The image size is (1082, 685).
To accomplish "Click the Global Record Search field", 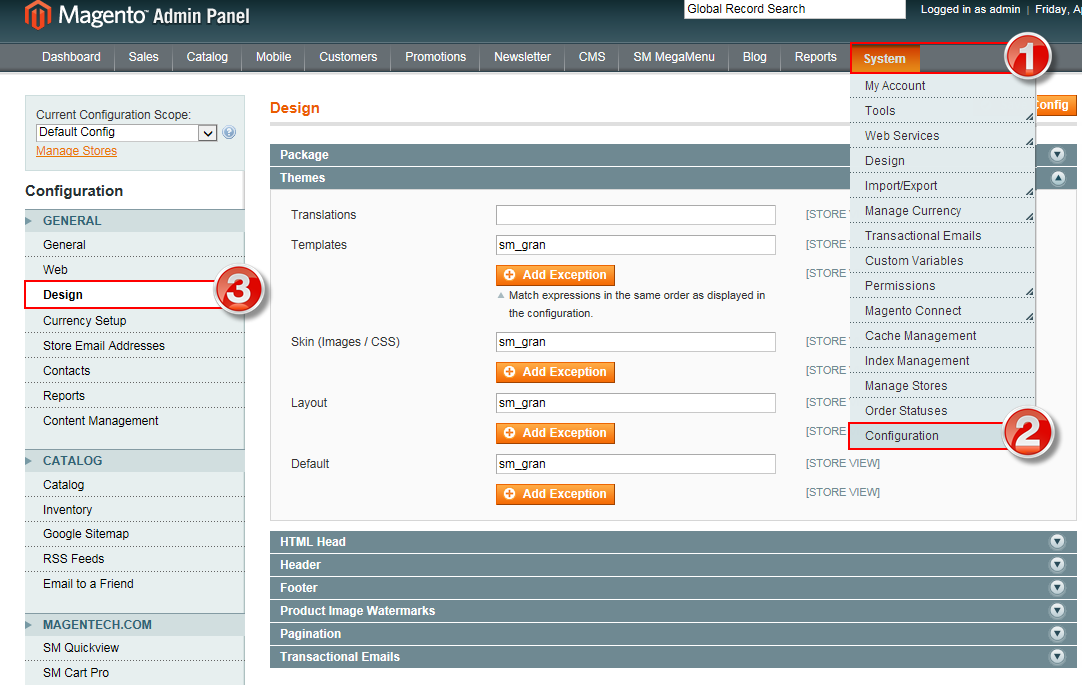I will pyautogui.click(x=794, y=9).
